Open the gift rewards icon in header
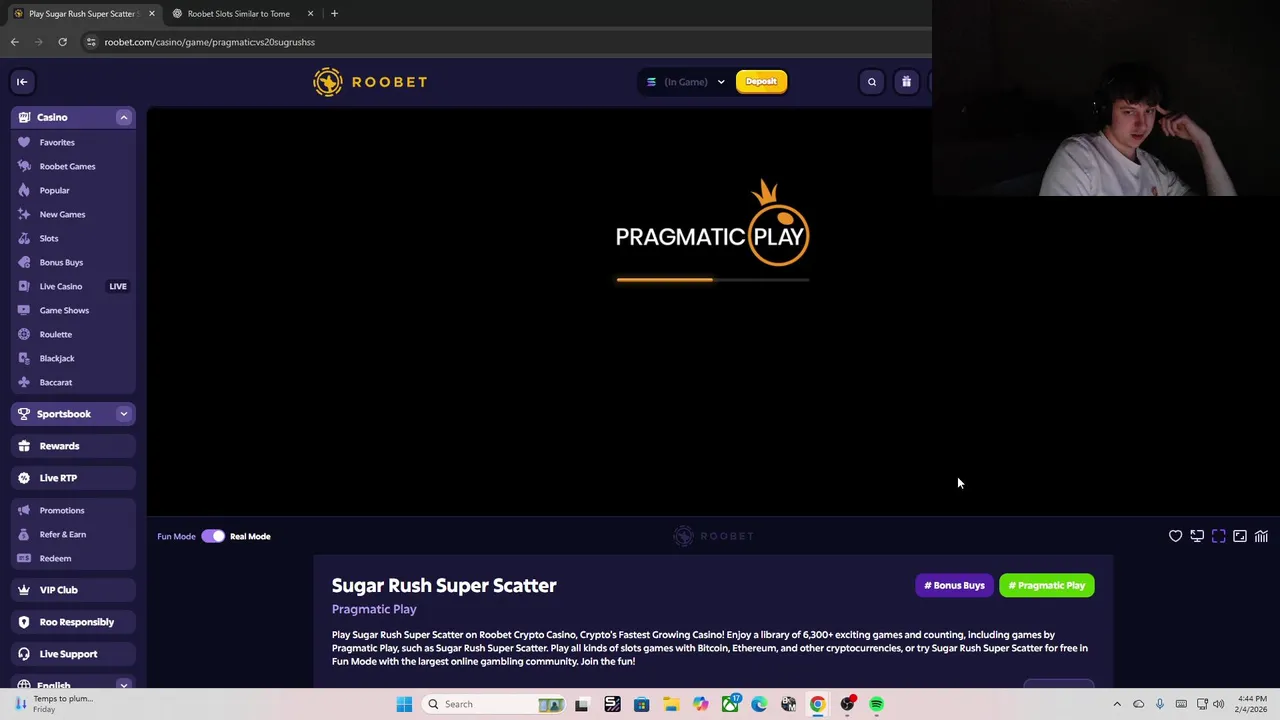Image resolution: width=1280 pixels, height=720 pixels. tap(906, 82)
